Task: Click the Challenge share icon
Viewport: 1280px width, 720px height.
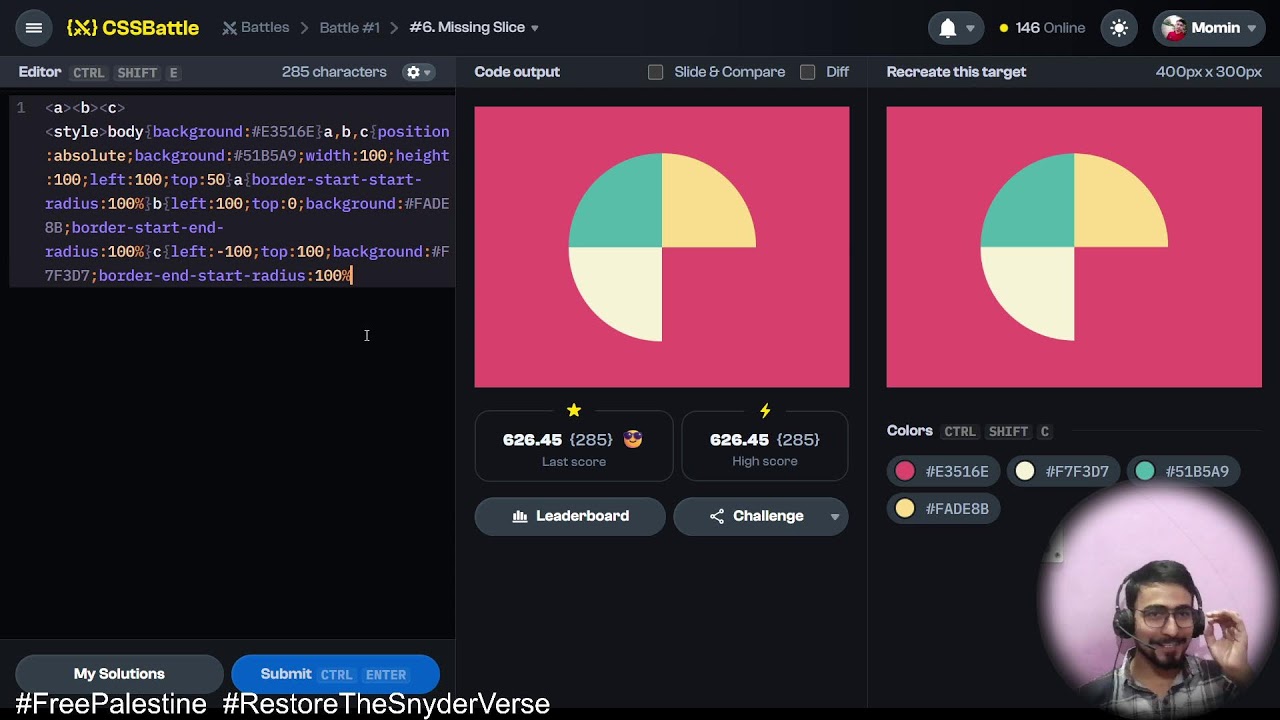Action: 717,516
